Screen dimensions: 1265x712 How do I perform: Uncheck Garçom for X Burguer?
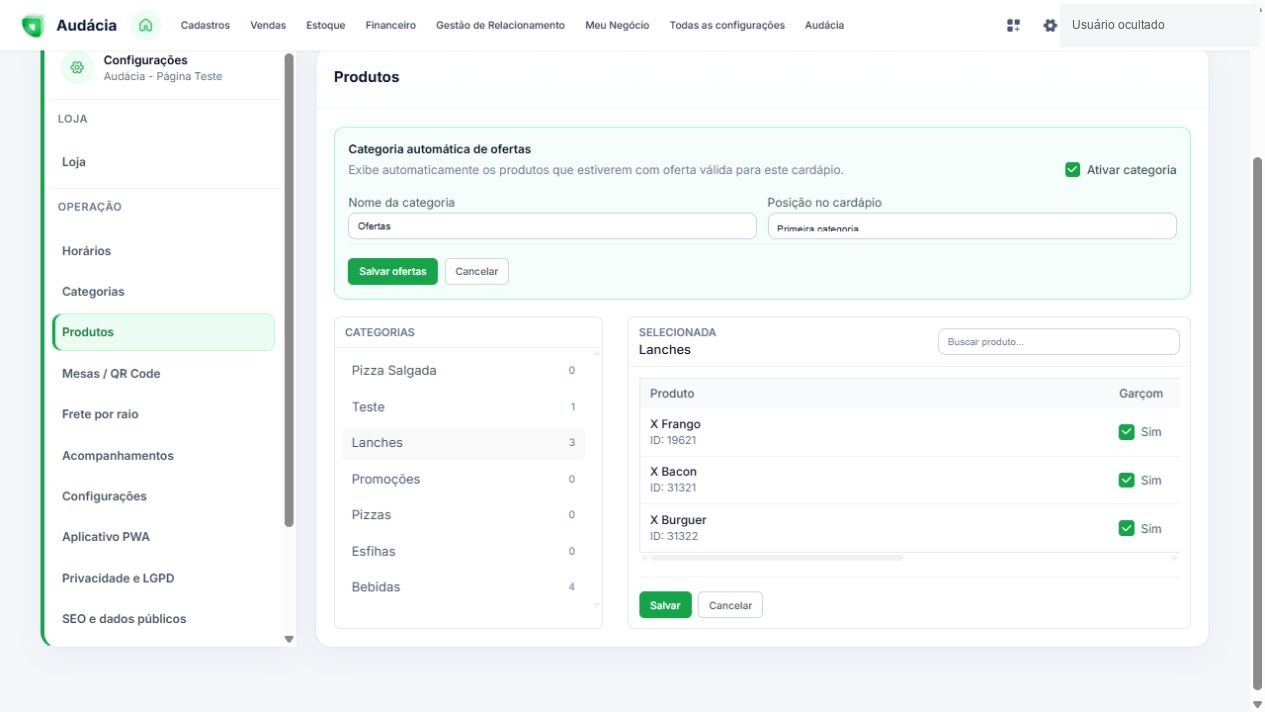[1127, 528]
